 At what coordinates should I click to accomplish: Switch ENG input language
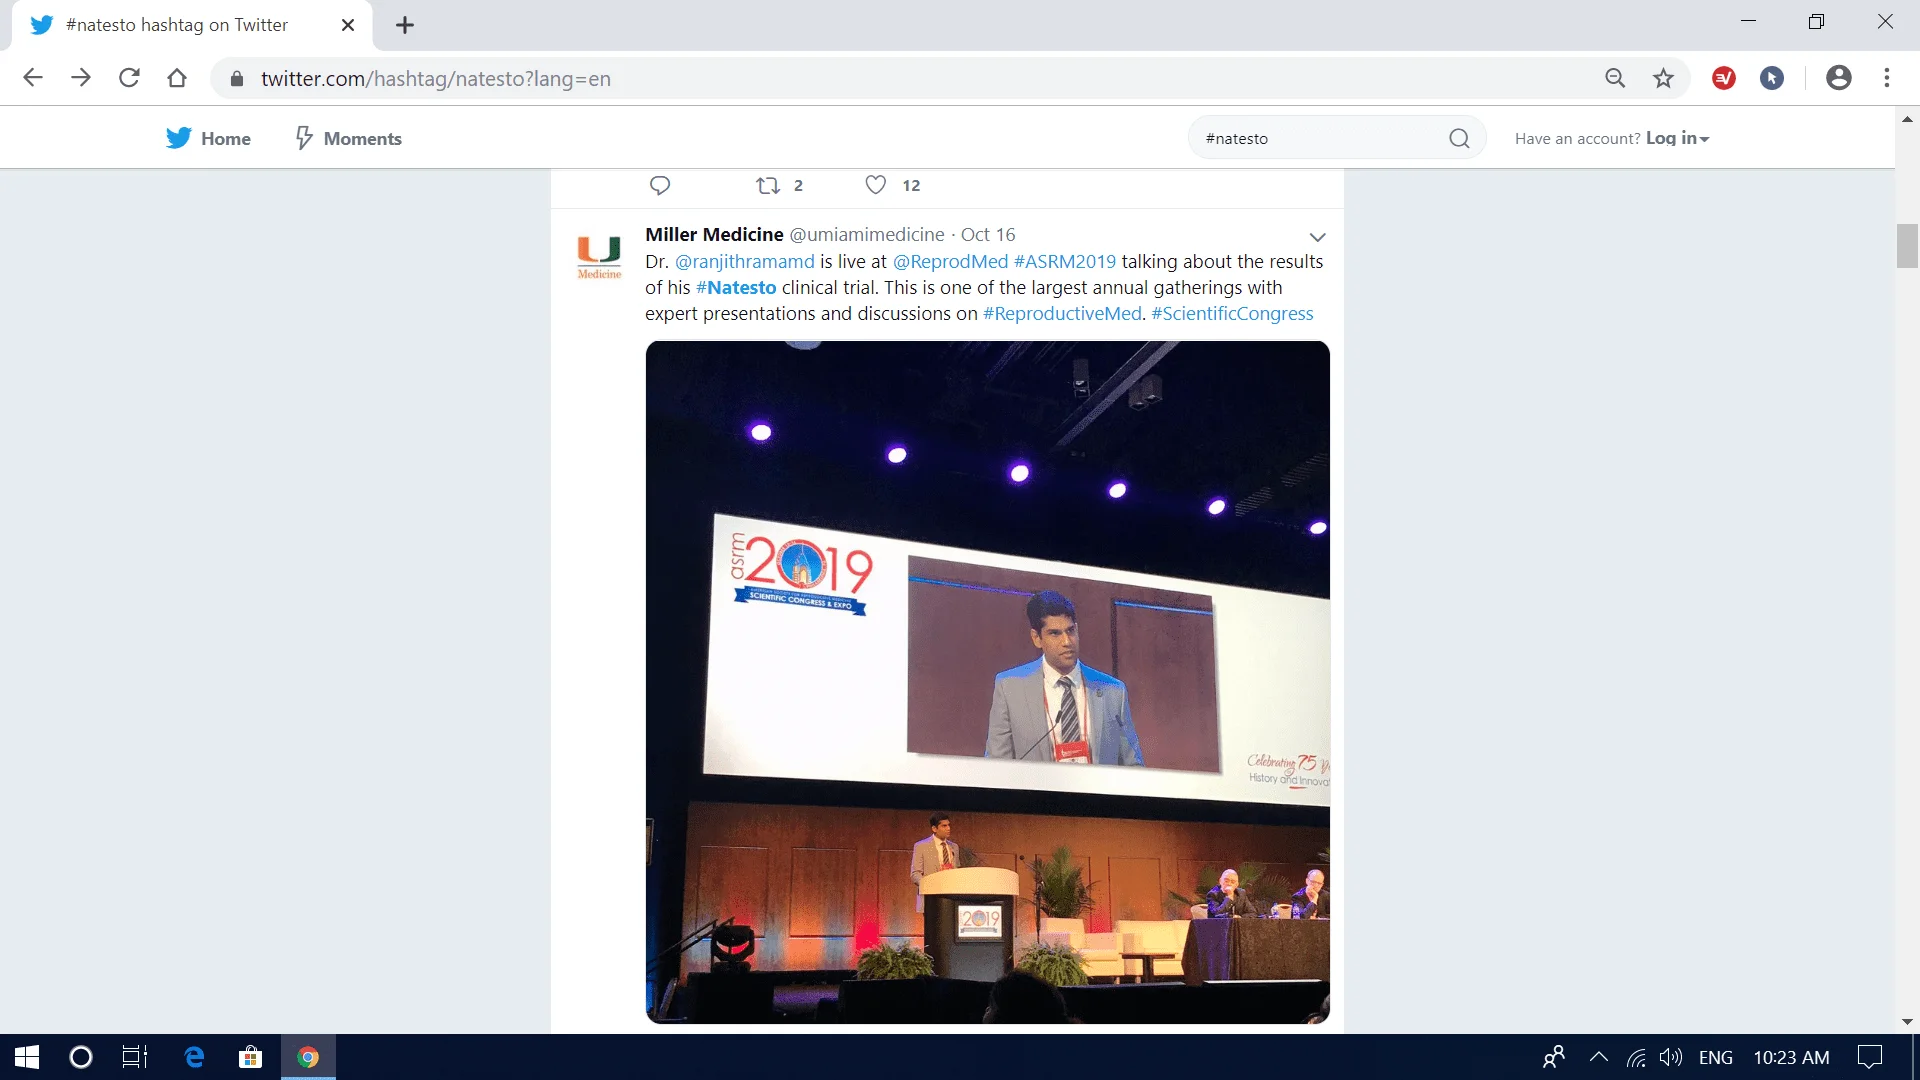(x=1716, y=1058)
